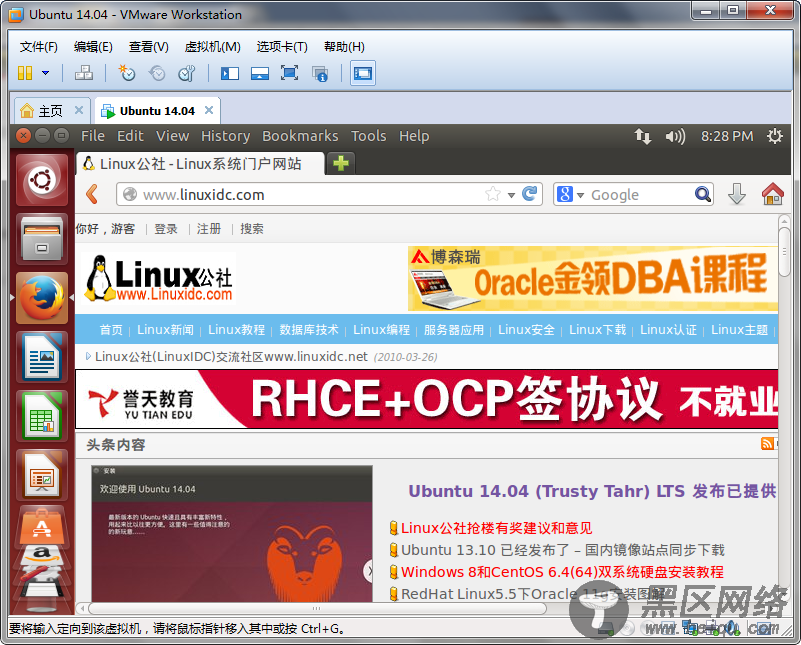The width and height of the screenshot is (801, 645).
Task: Click the Revert to snapshot icon
Action: pyautogui.click(x=157, y=74)
